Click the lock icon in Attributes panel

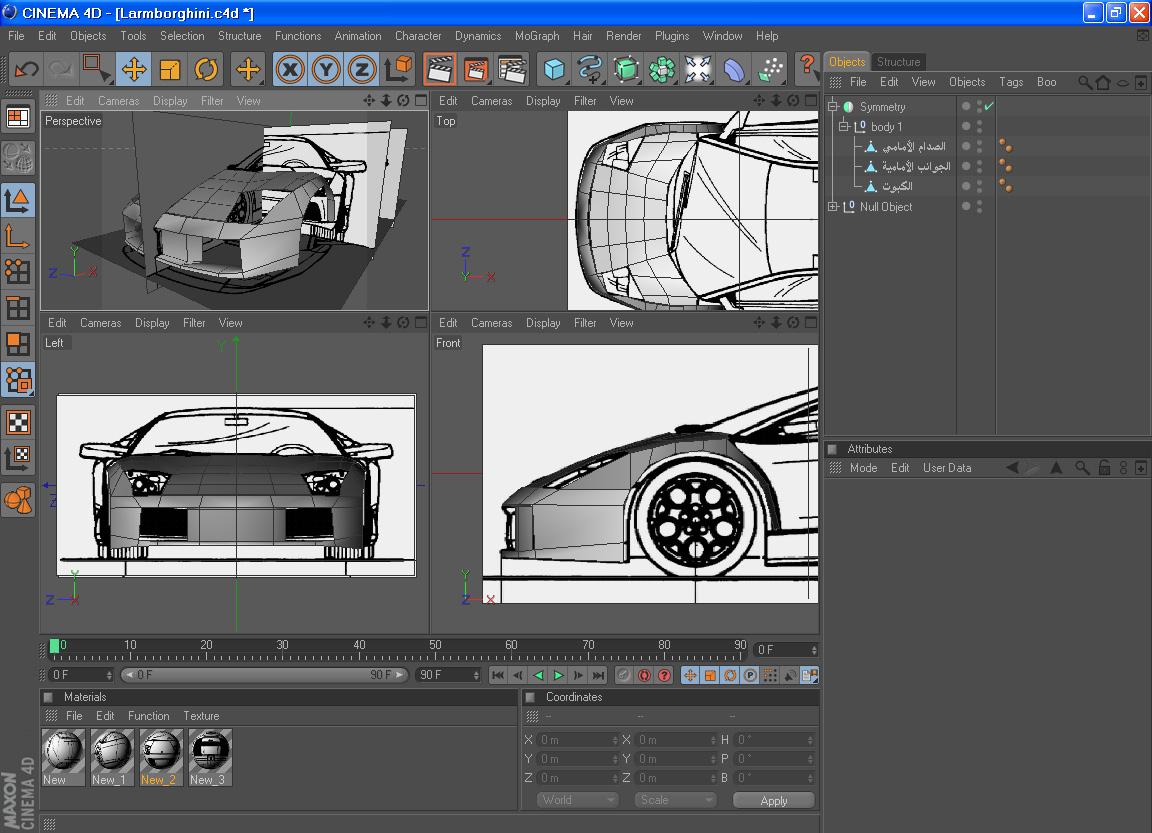pos(1104,468)
